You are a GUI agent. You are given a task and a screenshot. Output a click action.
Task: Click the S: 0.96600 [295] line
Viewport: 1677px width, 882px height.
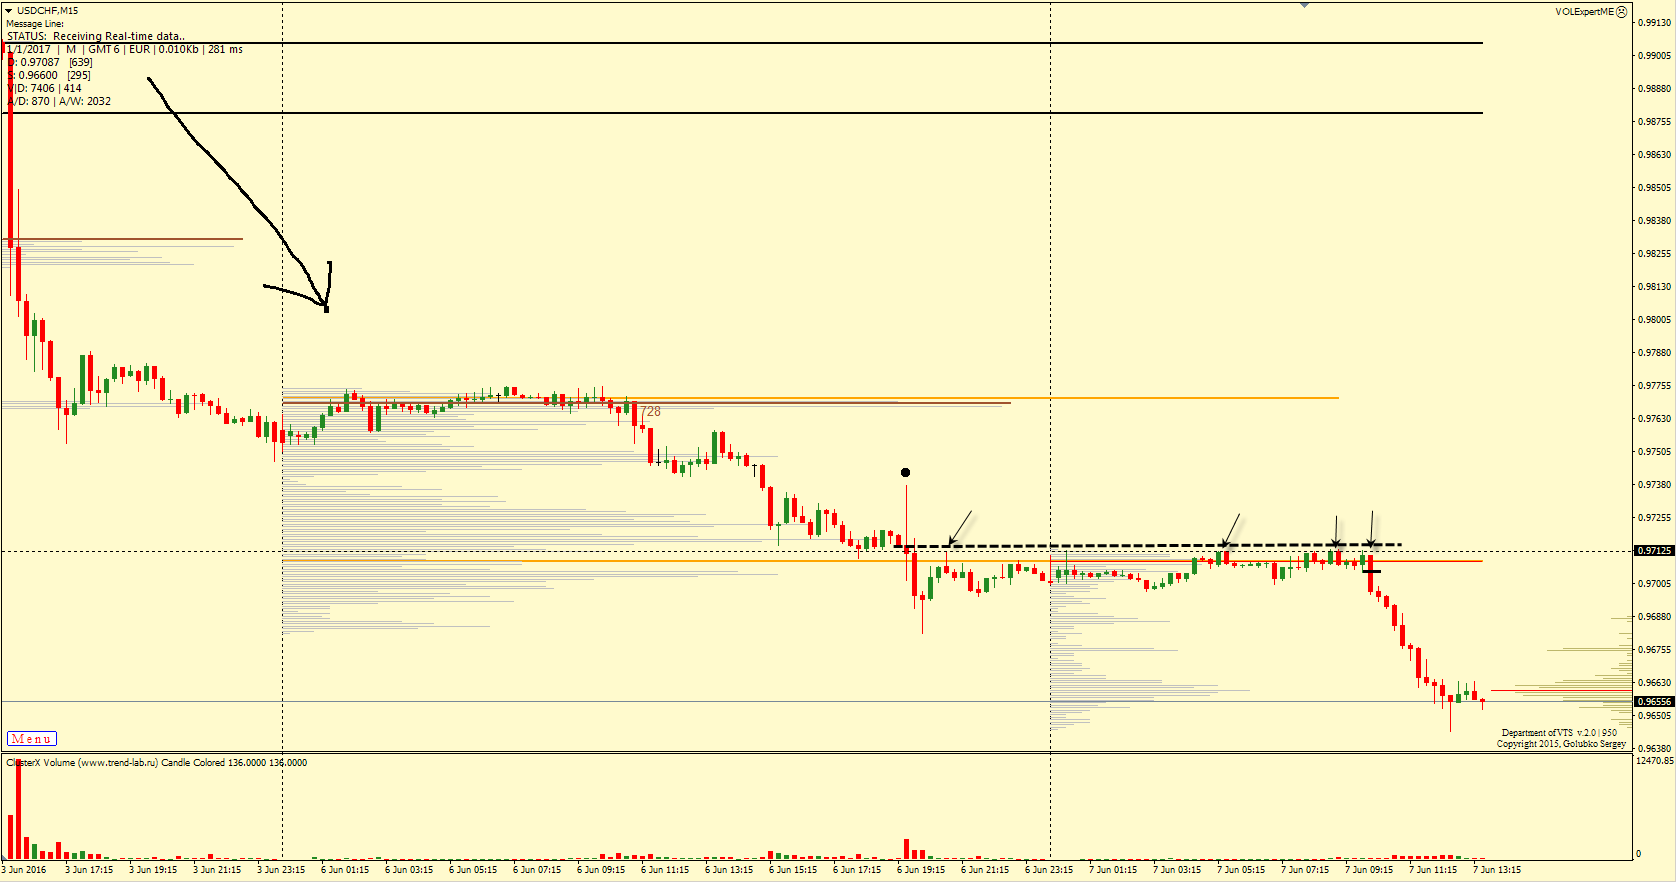[x=50, y=75]
